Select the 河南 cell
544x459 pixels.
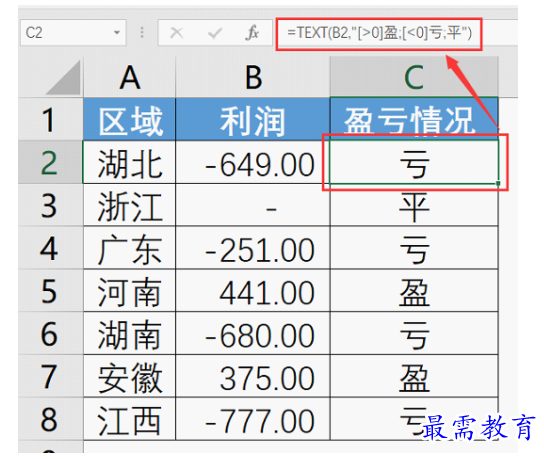(x=130, y=291)
